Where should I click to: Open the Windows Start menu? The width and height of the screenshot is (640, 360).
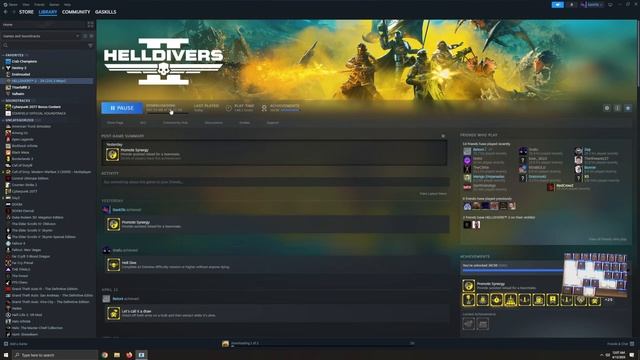point(6,355)
